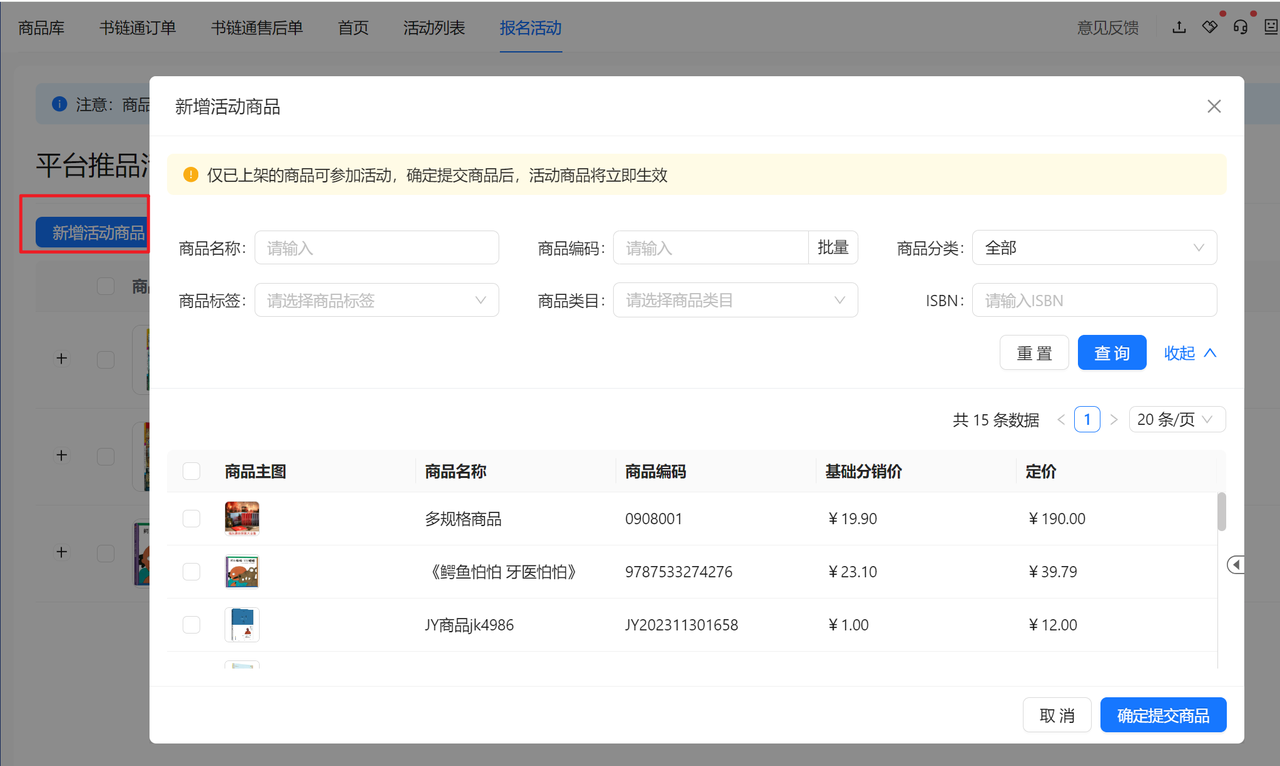Click product name JY商品jk4986
Screen dimensions: 1280x766
469,625
